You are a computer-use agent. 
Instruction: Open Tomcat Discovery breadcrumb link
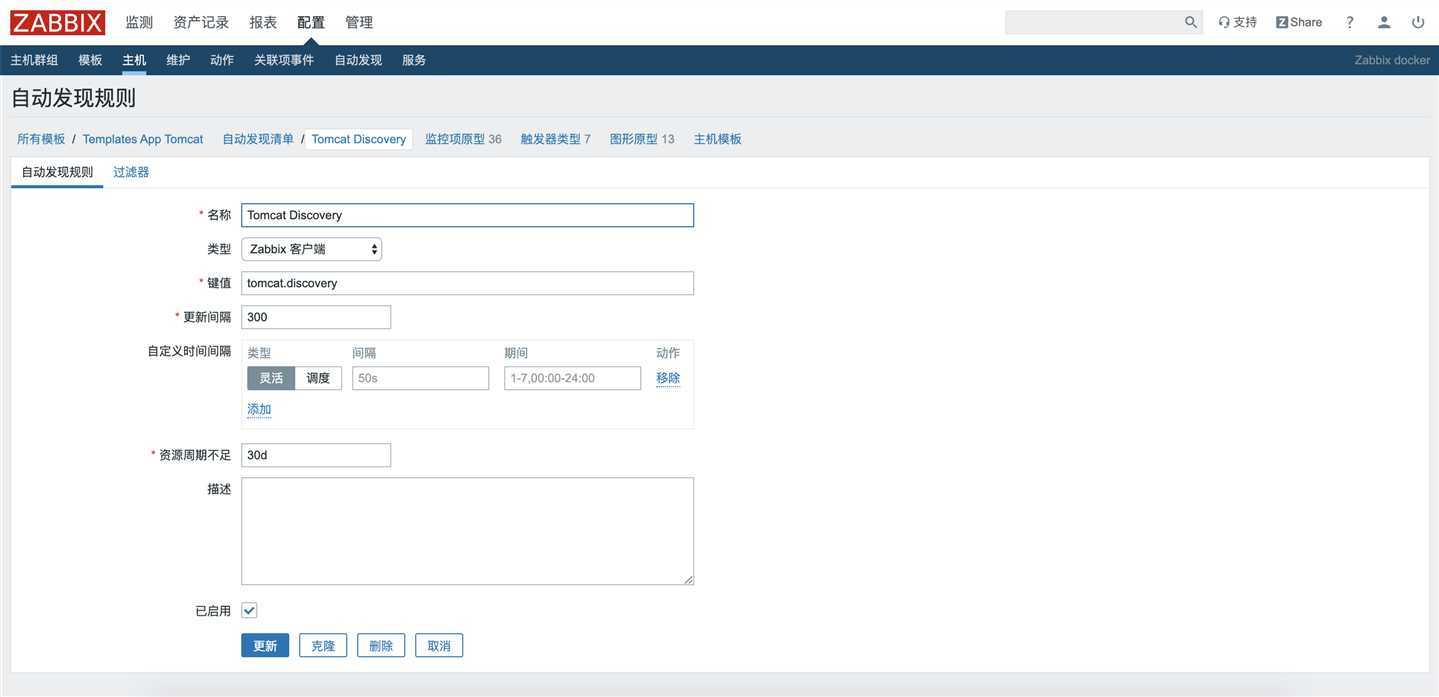pyautogui.click(x=359, y=139)
